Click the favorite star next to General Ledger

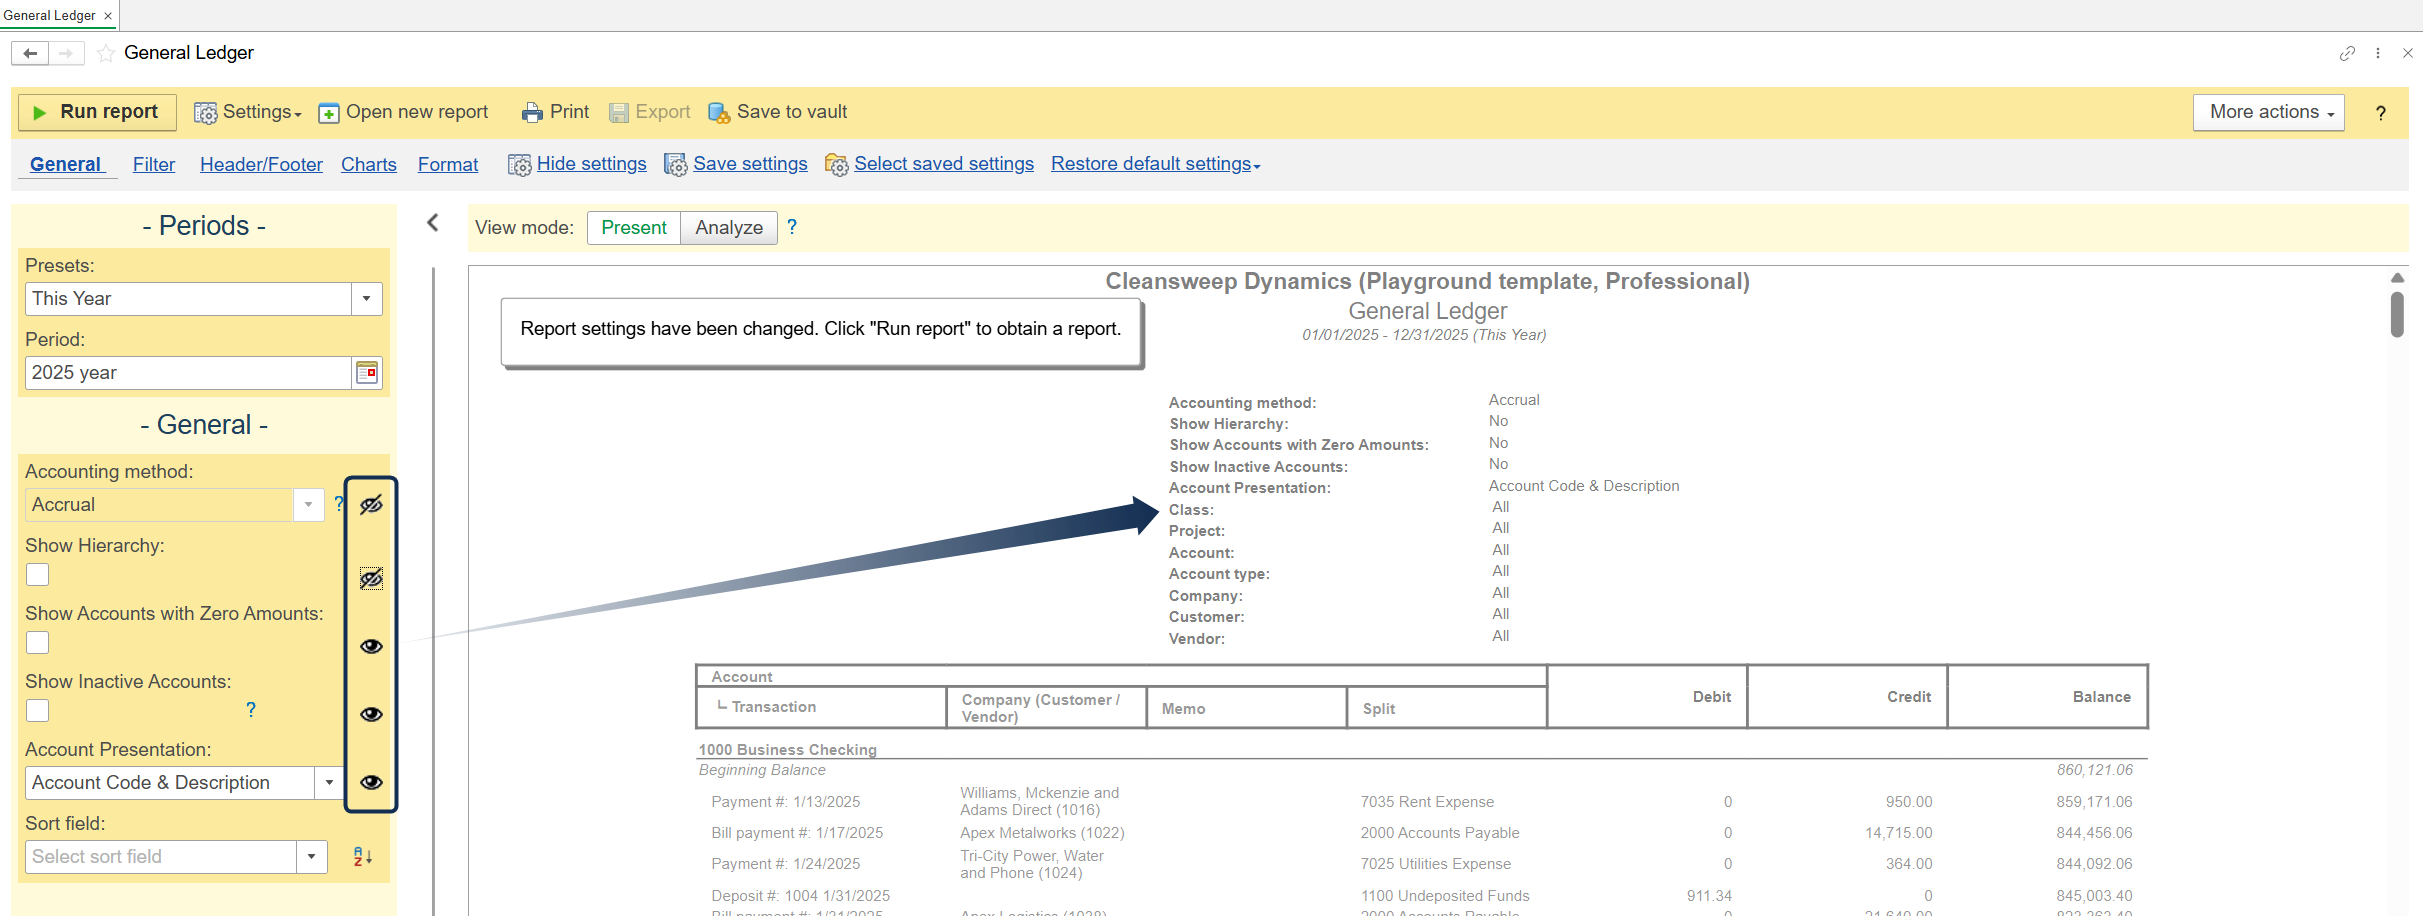106,54
